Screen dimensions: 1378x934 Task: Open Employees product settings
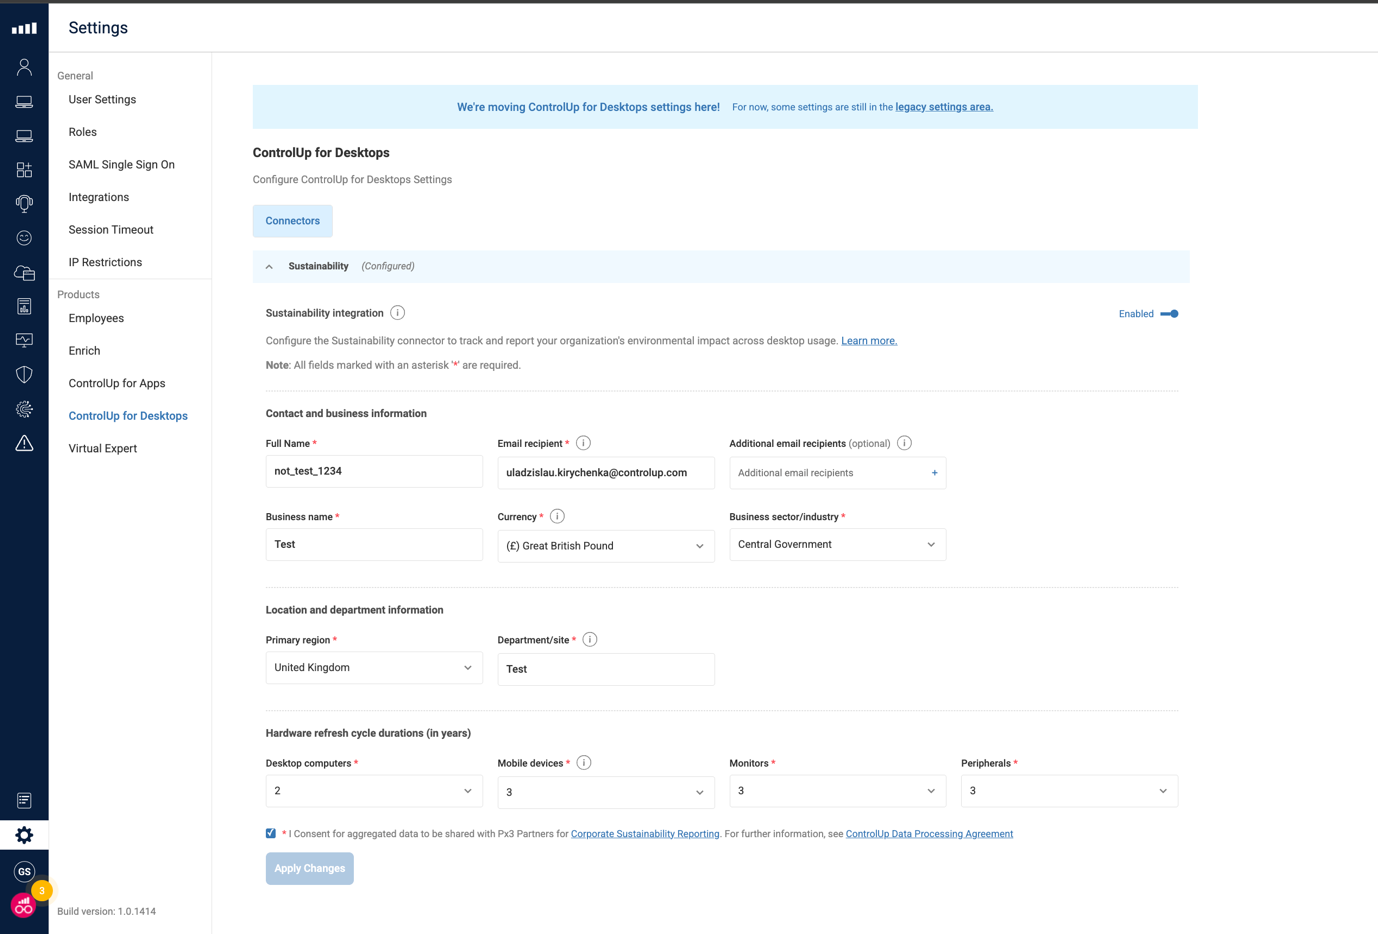[x=96, y=318]
